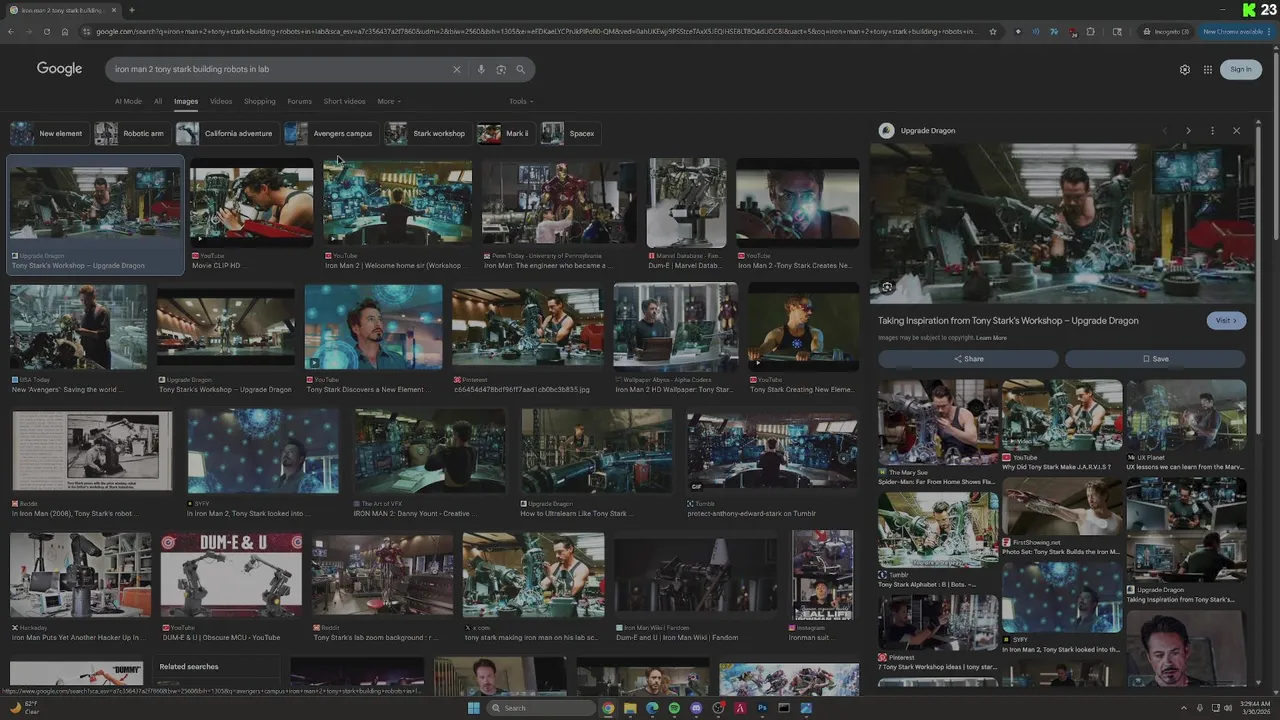
Task: Filter by California adventure chip
Action: [x=226, y=133]
